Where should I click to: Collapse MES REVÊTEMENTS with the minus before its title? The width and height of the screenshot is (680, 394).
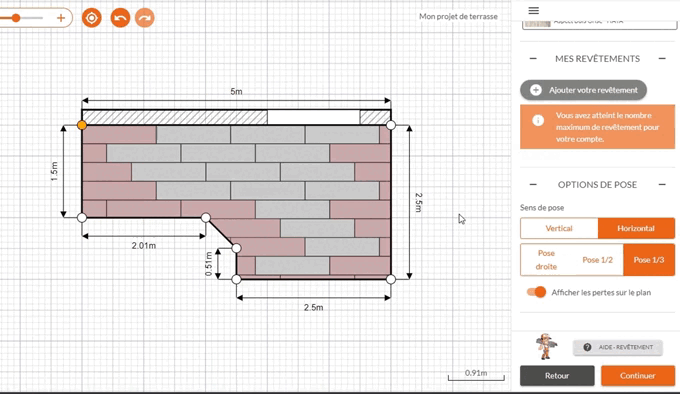tap(533, 59)
